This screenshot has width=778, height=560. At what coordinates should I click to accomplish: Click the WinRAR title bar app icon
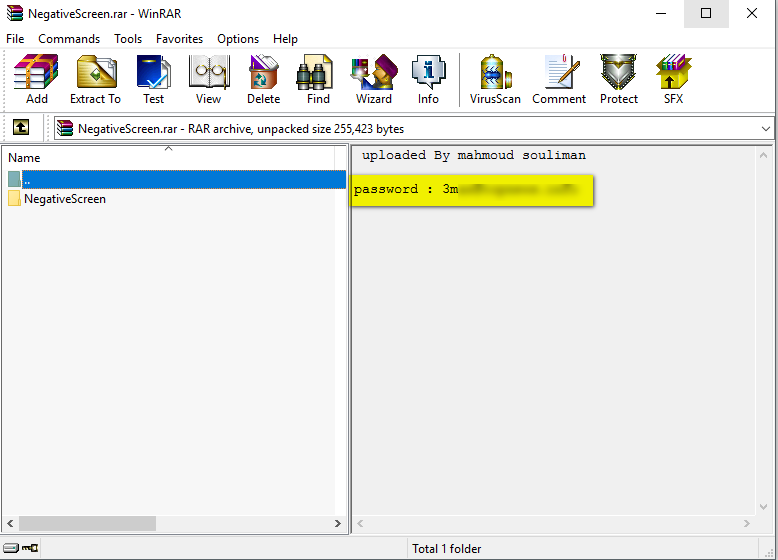coord(15,13)
